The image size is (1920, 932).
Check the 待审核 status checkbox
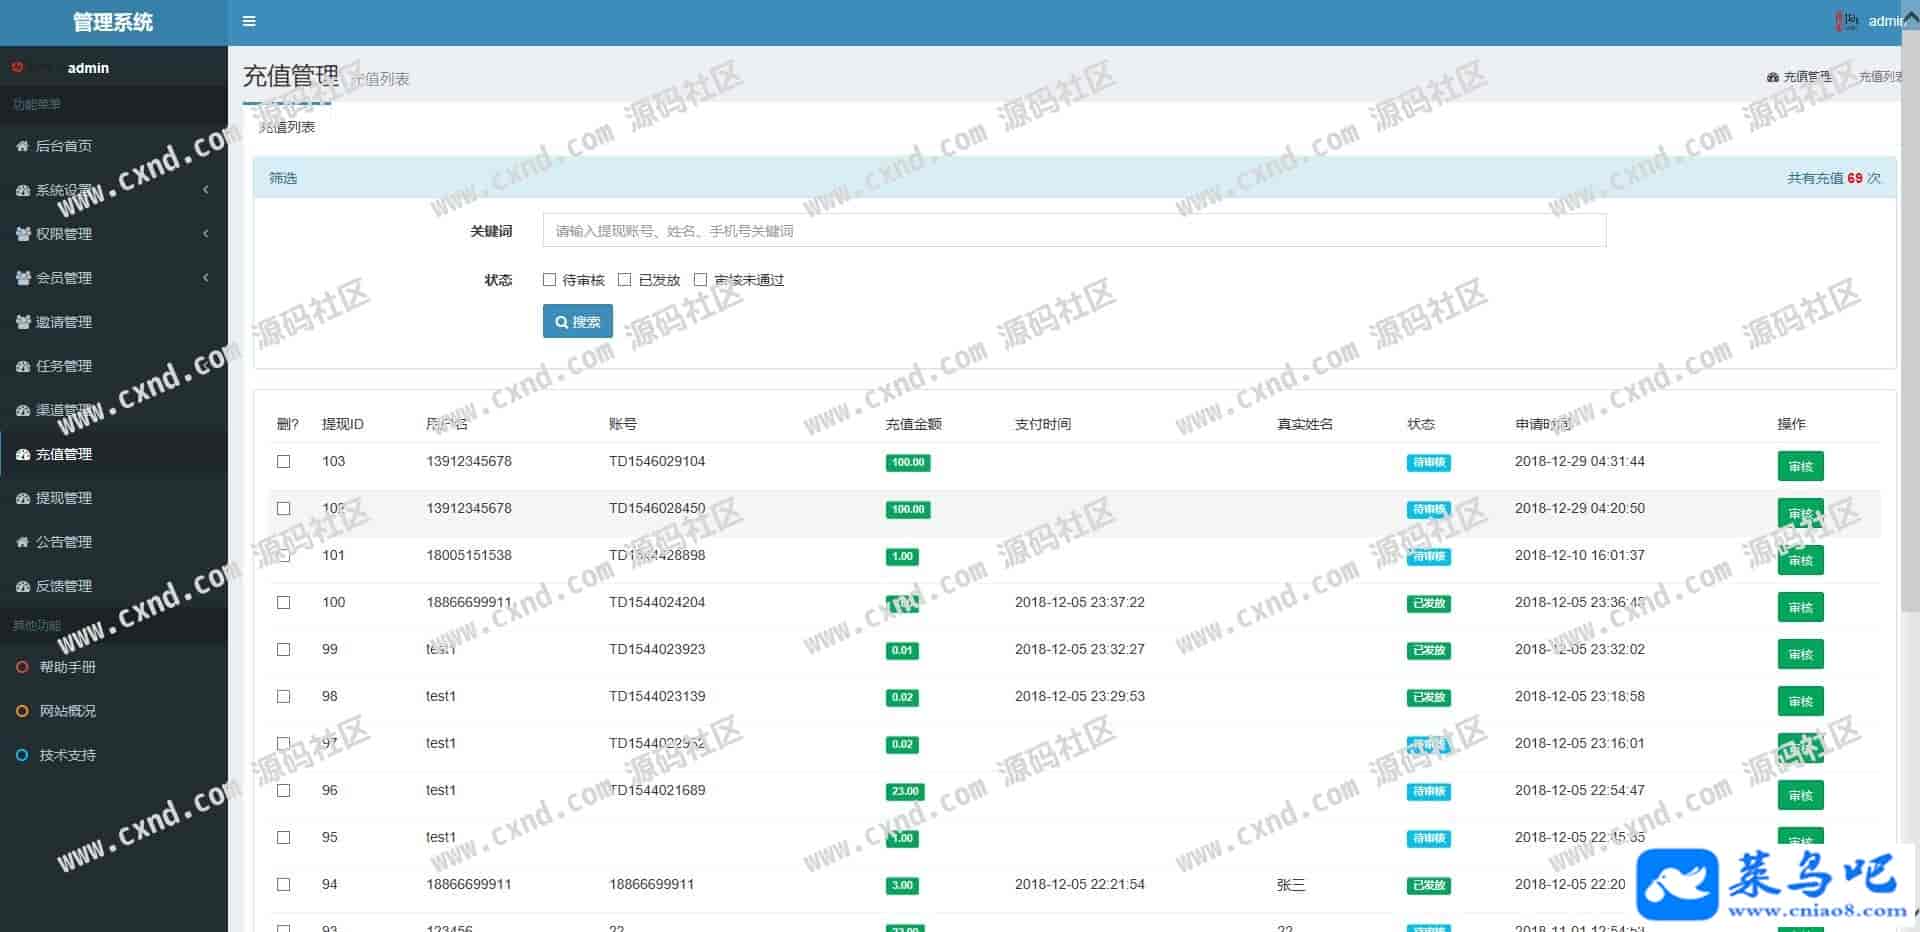549,280
